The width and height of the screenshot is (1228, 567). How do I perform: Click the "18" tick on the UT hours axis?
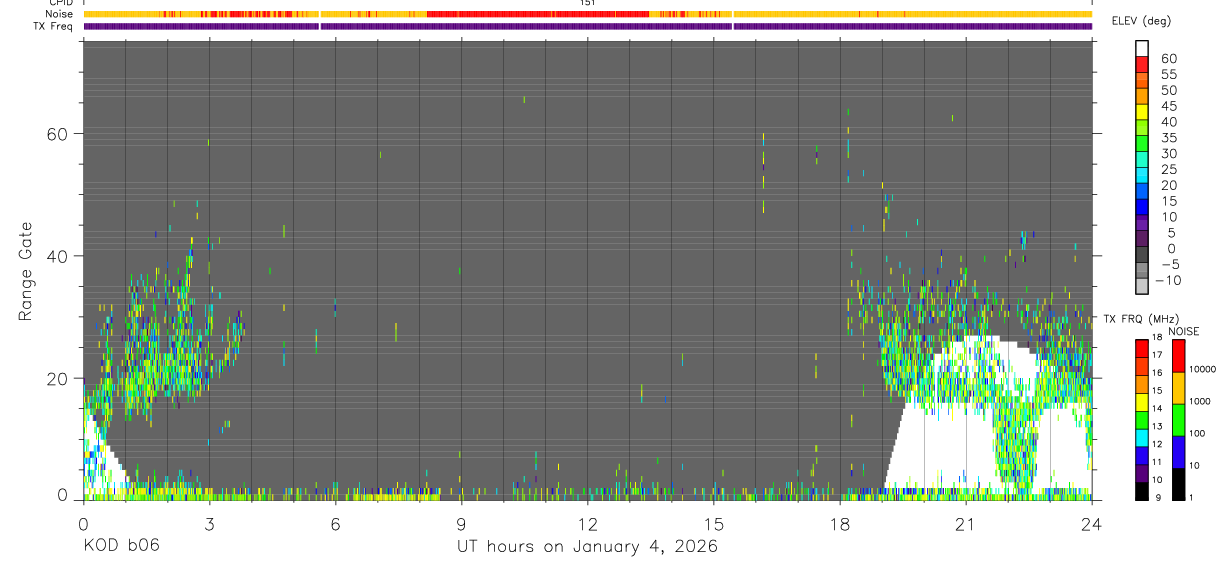(x=839, y=523)
